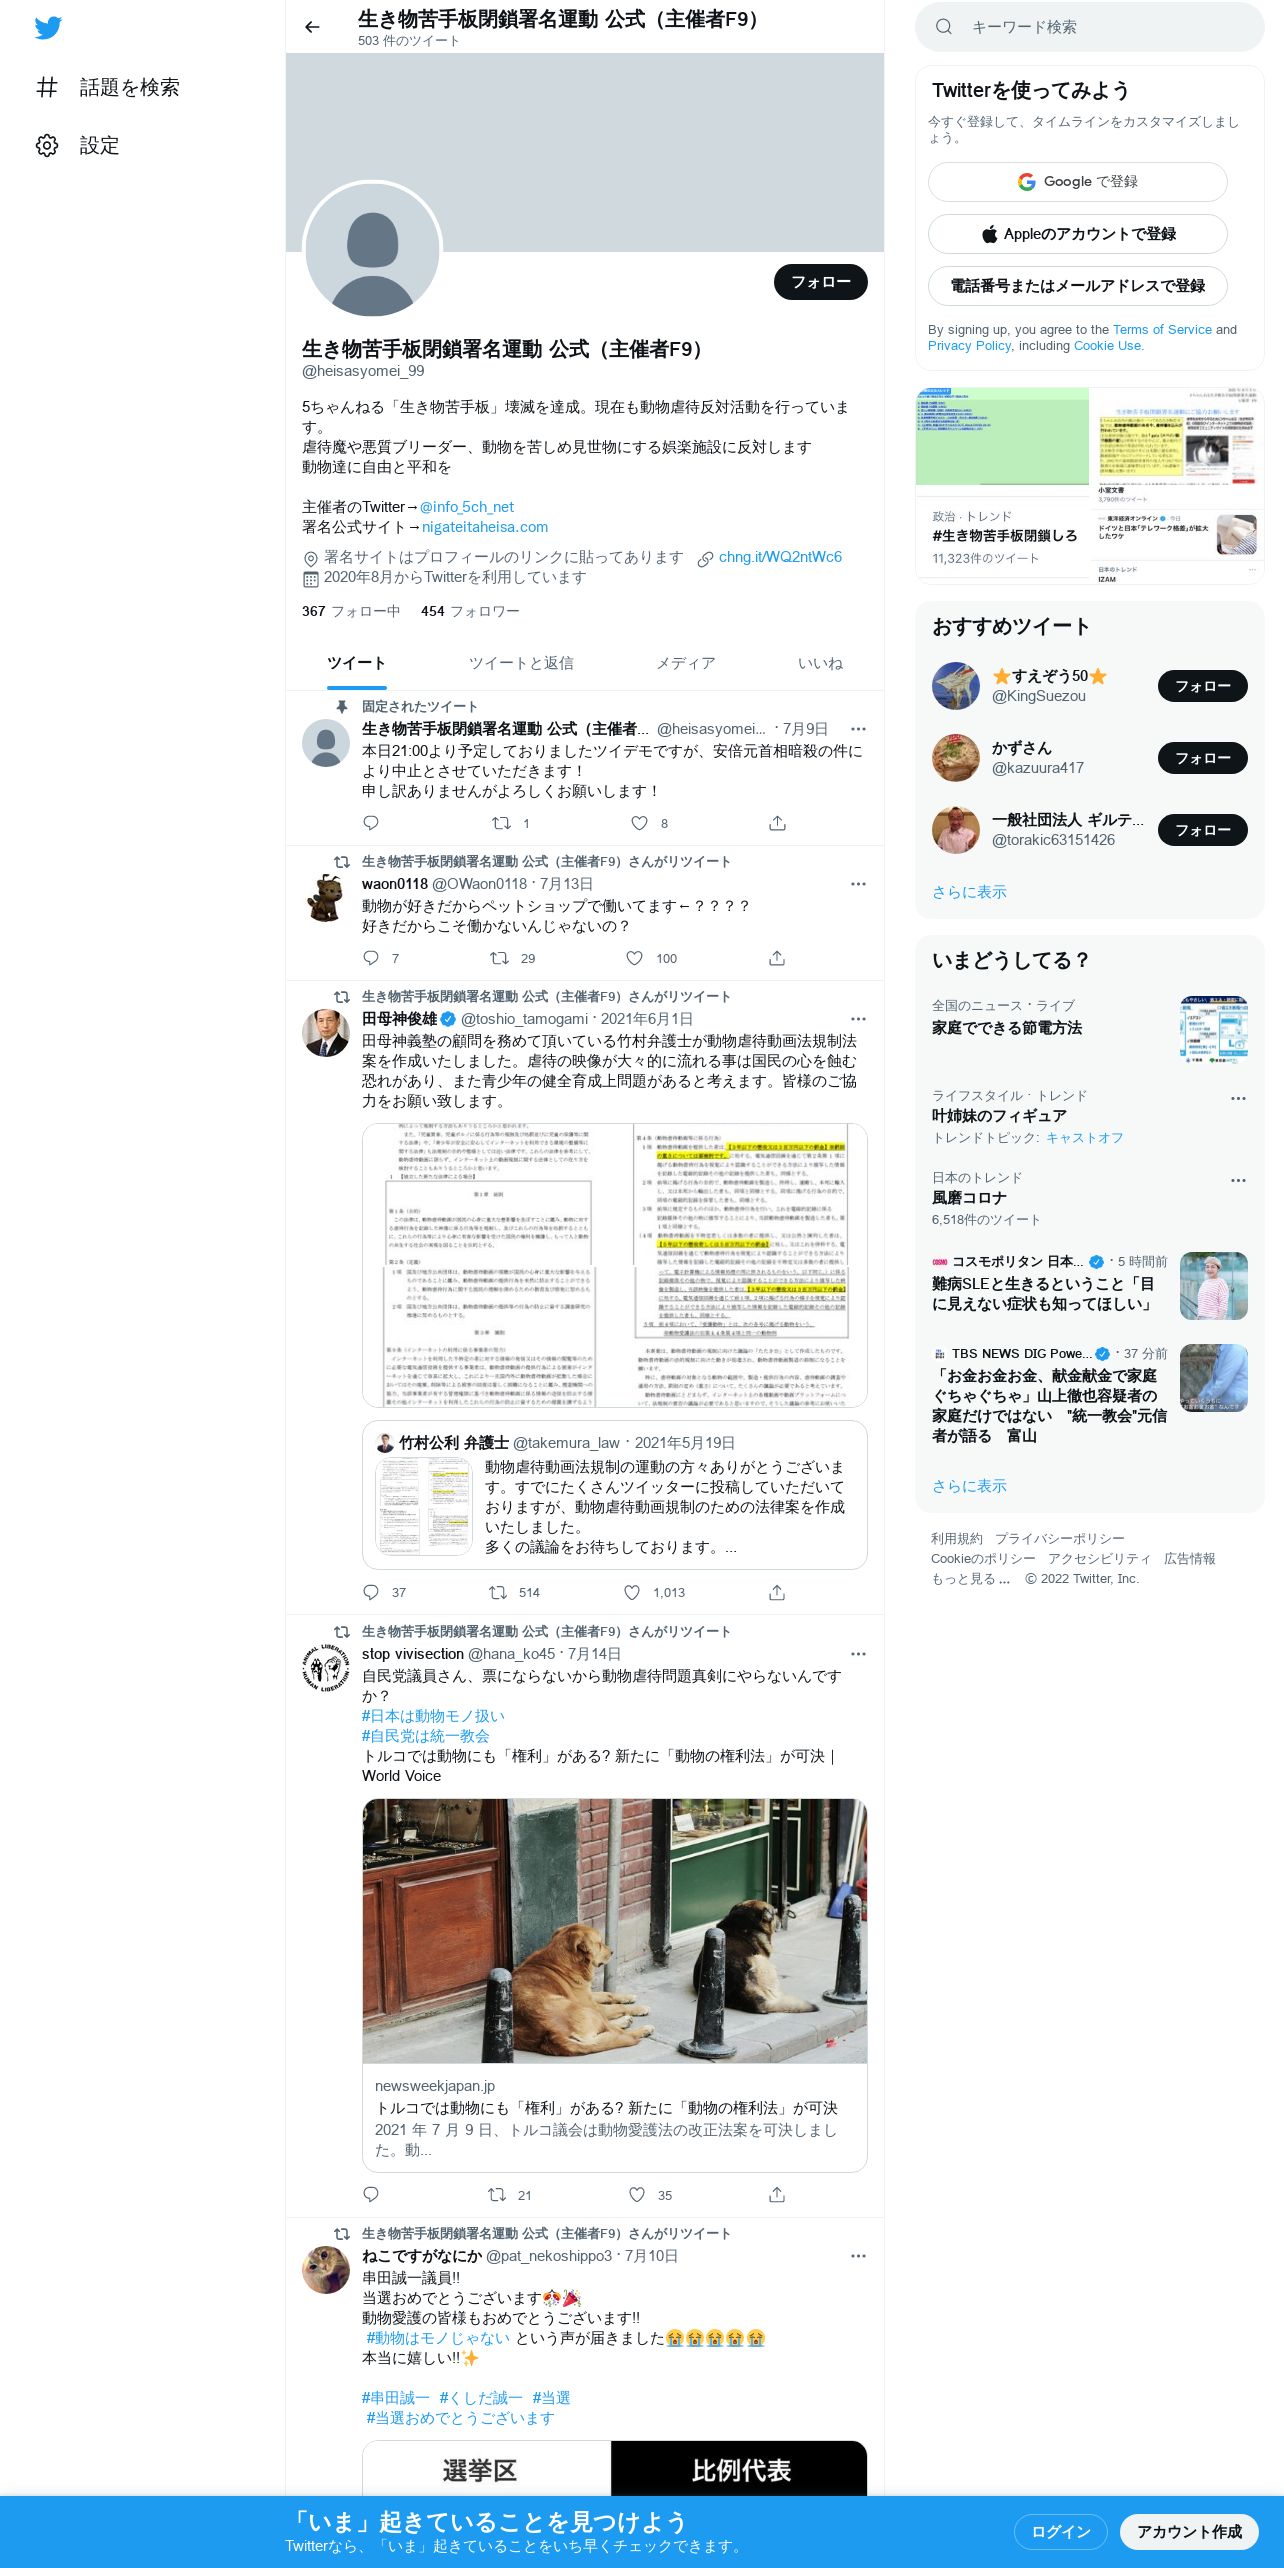The width and height of the screenshot is (1284, 2568).
Task: Open 話題を検索 explore page
Action: click(107, 87)
